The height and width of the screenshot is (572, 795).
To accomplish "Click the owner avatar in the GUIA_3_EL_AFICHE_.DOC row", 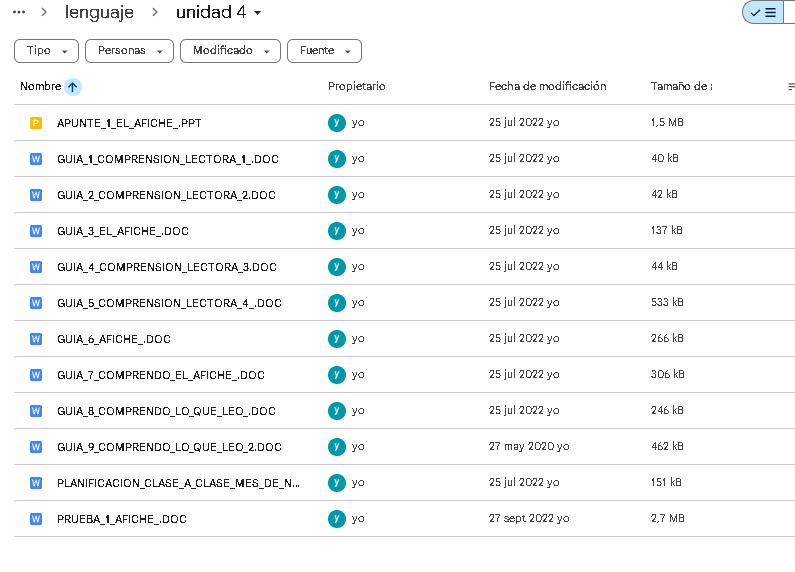I will [x=337, y=231].
